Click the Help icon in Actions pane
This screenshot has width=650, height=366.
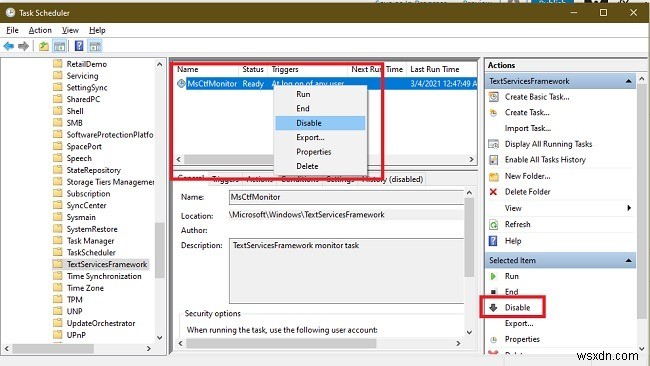tap(493, 241)
